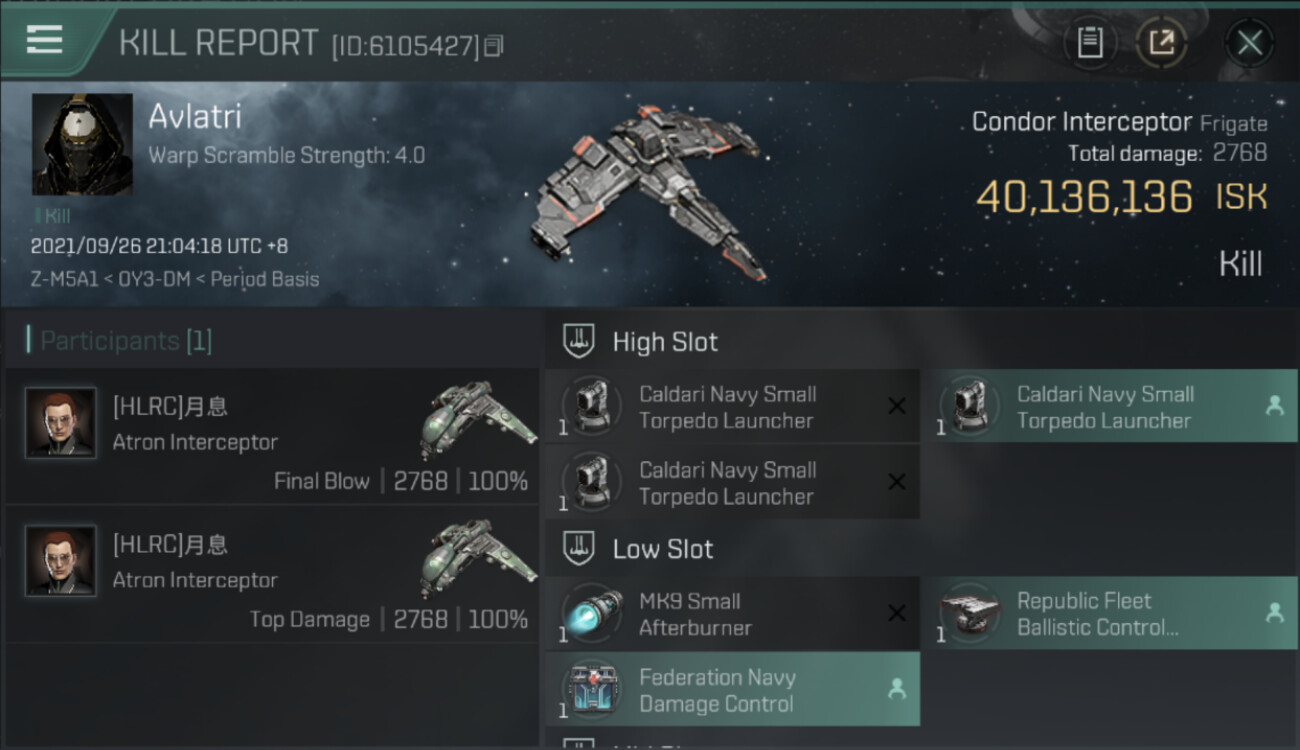Tap the Top Damage participant's Atron ship image
This screenshot has width=1300, height=750.
tap(477, 556)
